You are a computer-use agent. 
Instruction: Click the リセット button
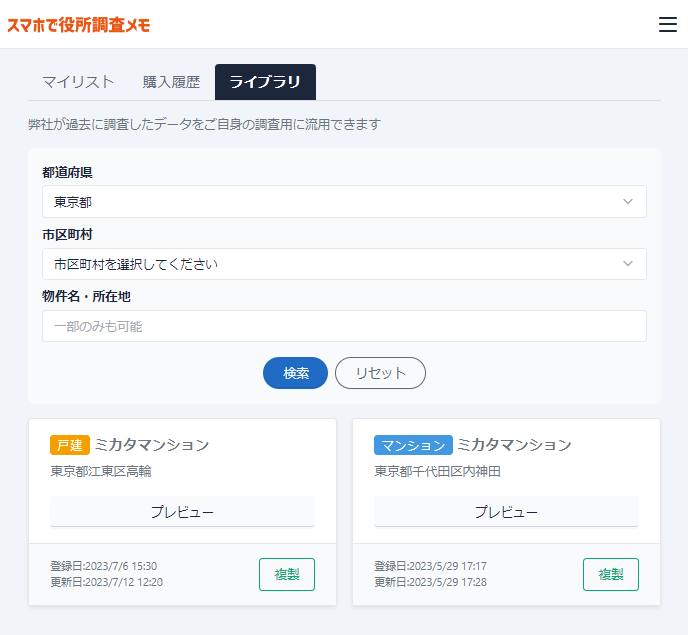[x=380, y=373]
